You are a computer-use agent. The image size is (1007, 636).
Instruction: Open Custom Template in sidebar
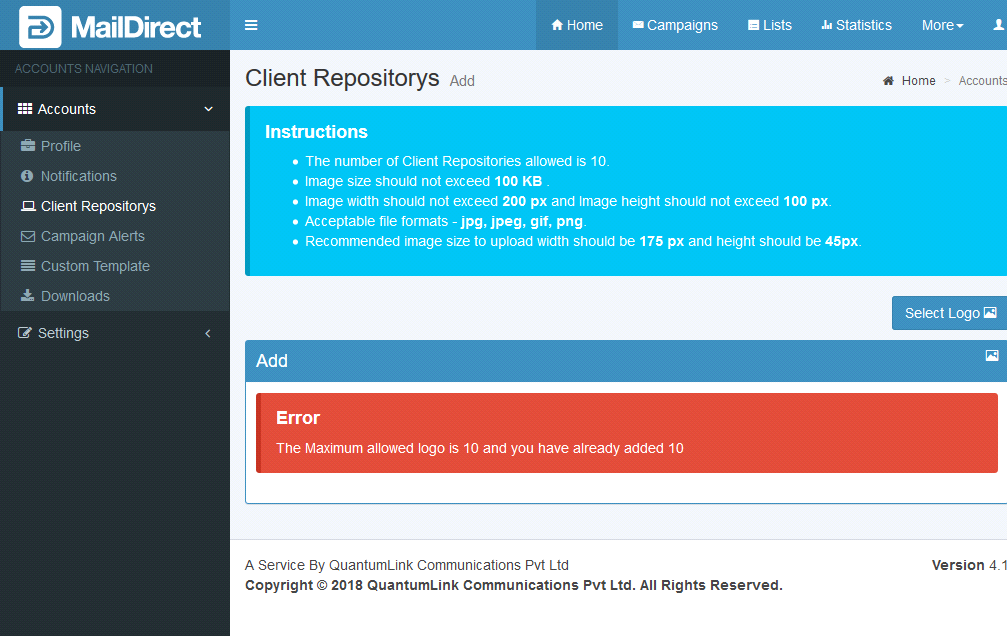(95, 266)
